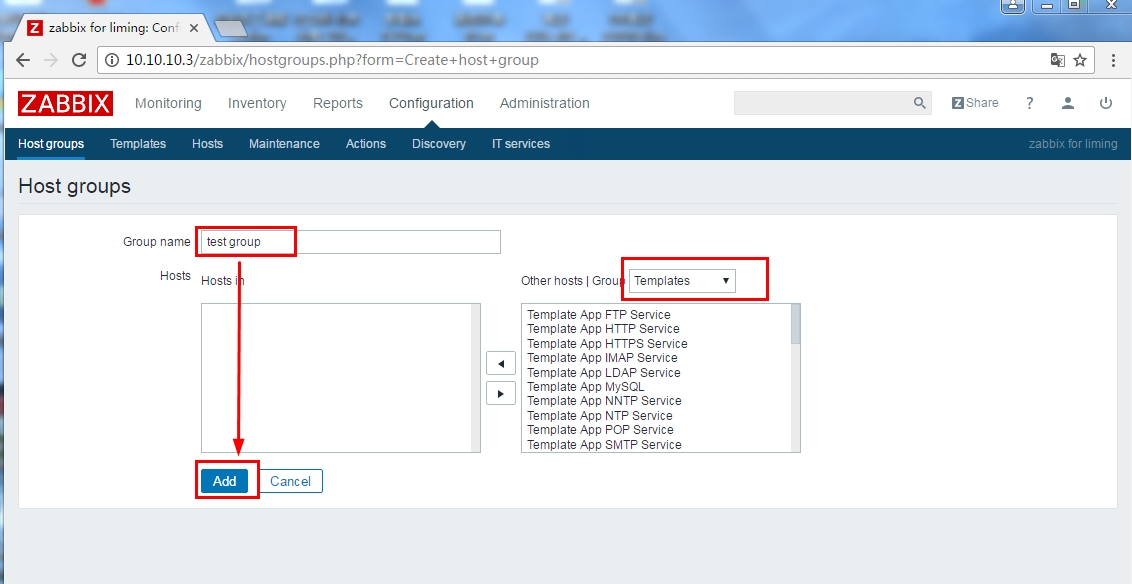Select Template App MySQL
The width and height of the screenshot is (1132, 584).
click(585, 386)
